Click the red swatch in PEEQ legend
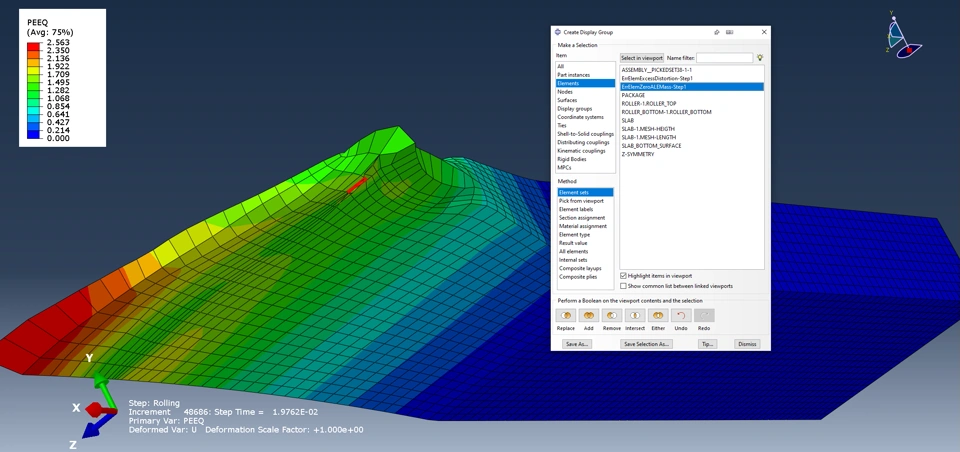This screenshot has height=452, width=960. 34,47
